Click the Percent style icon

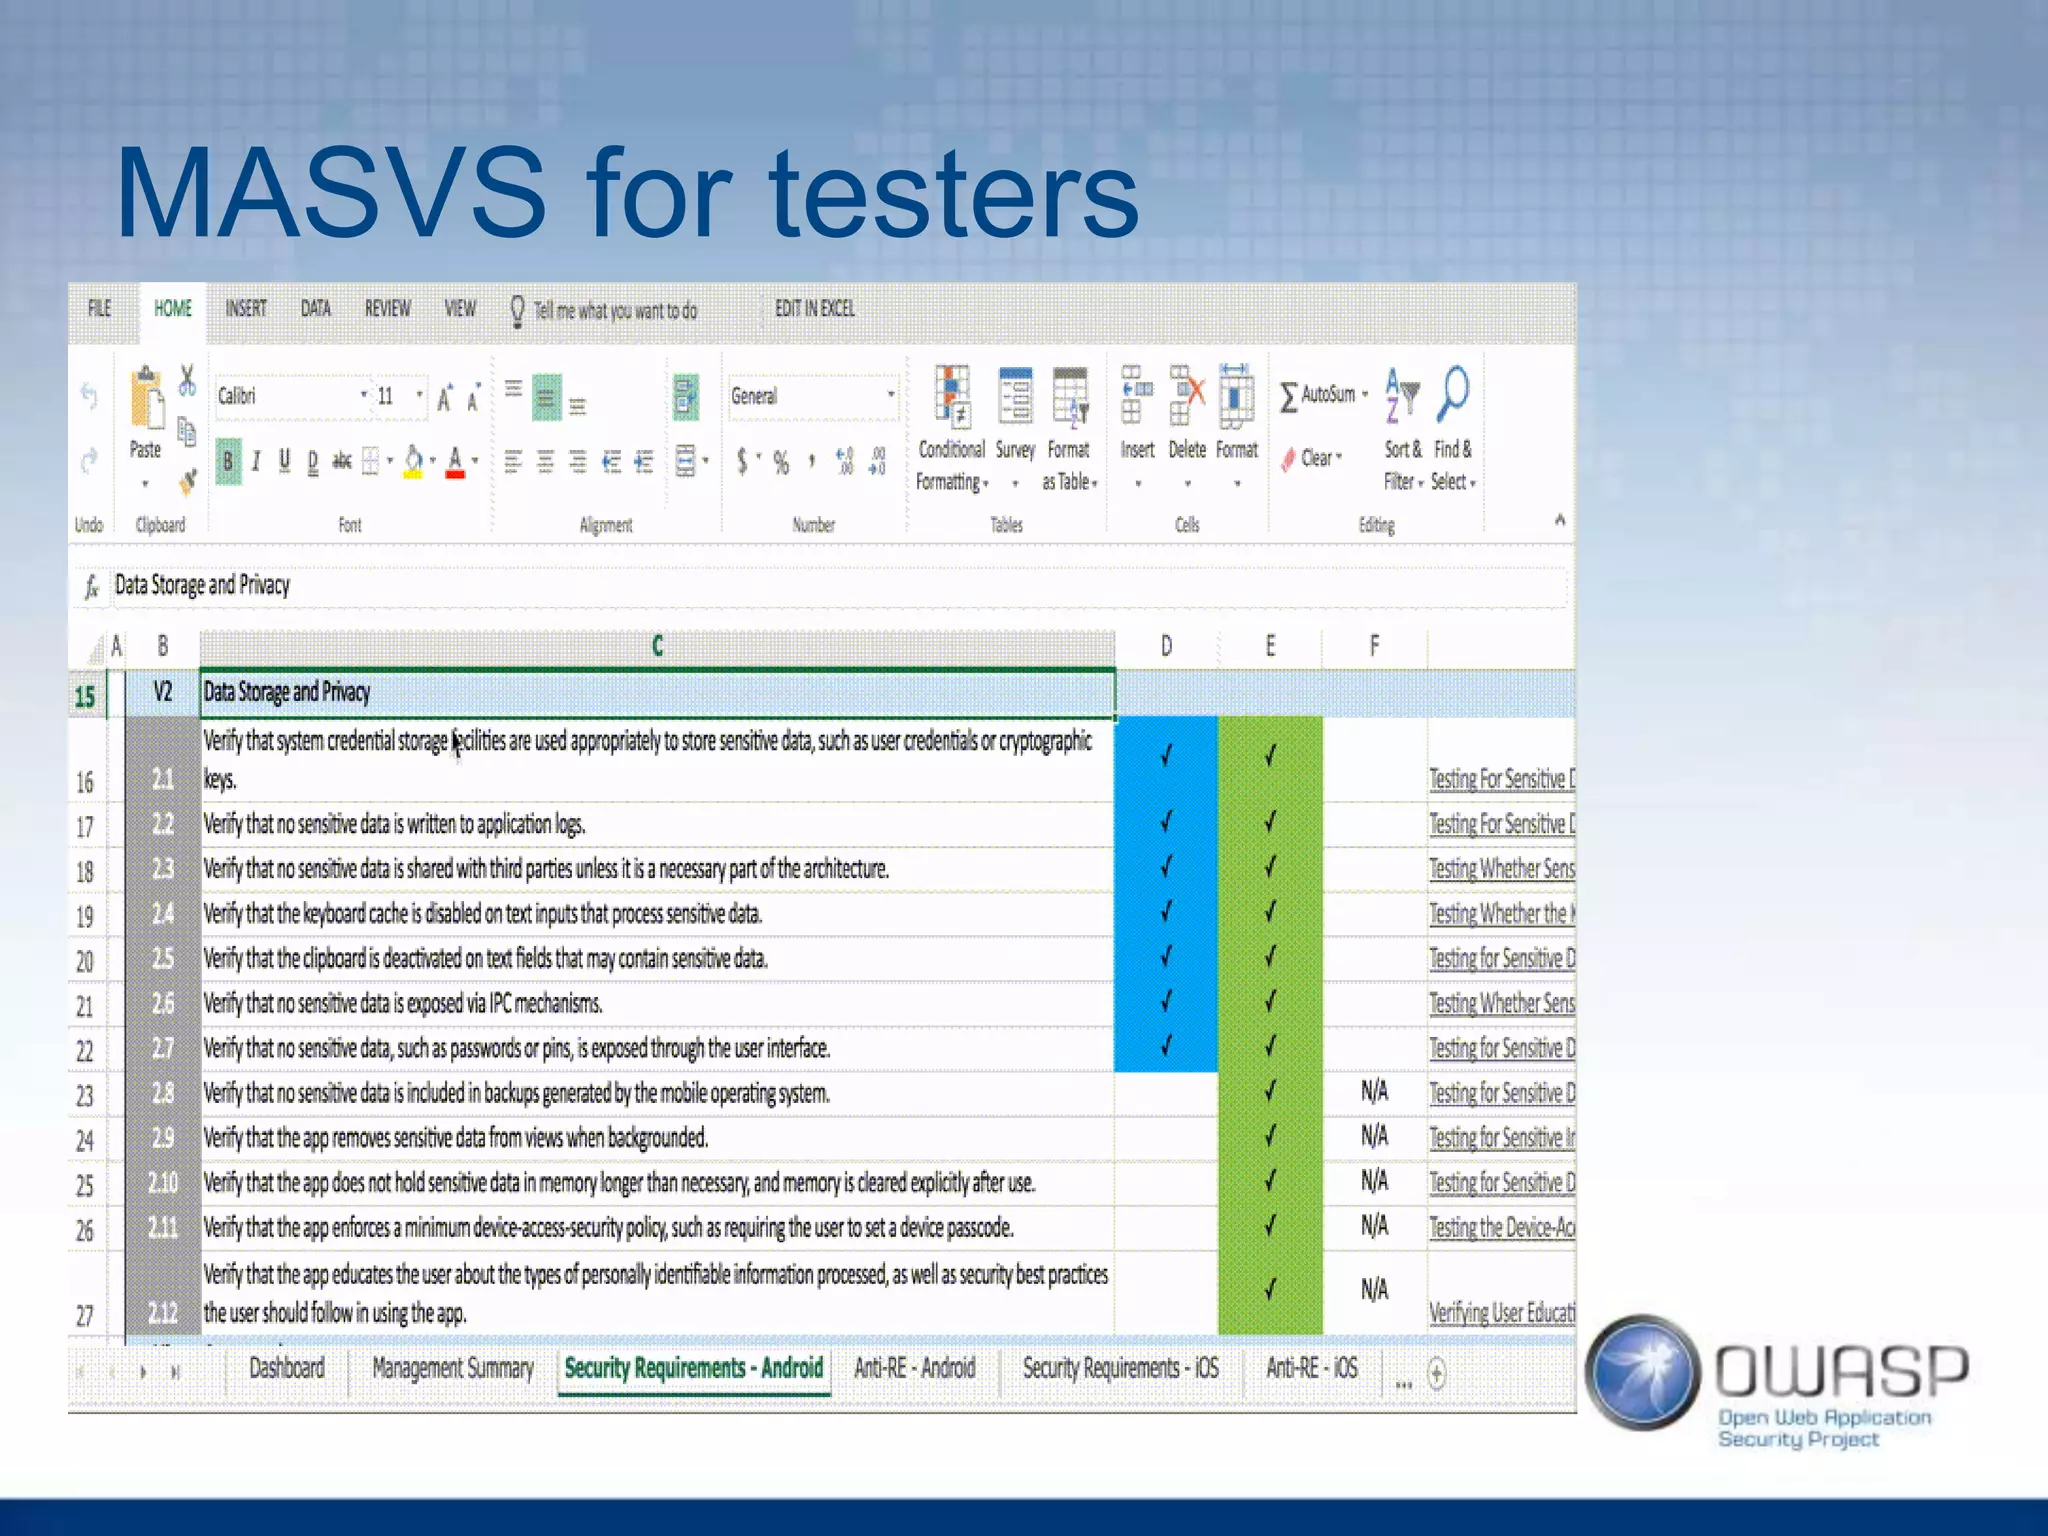[781, 462]
